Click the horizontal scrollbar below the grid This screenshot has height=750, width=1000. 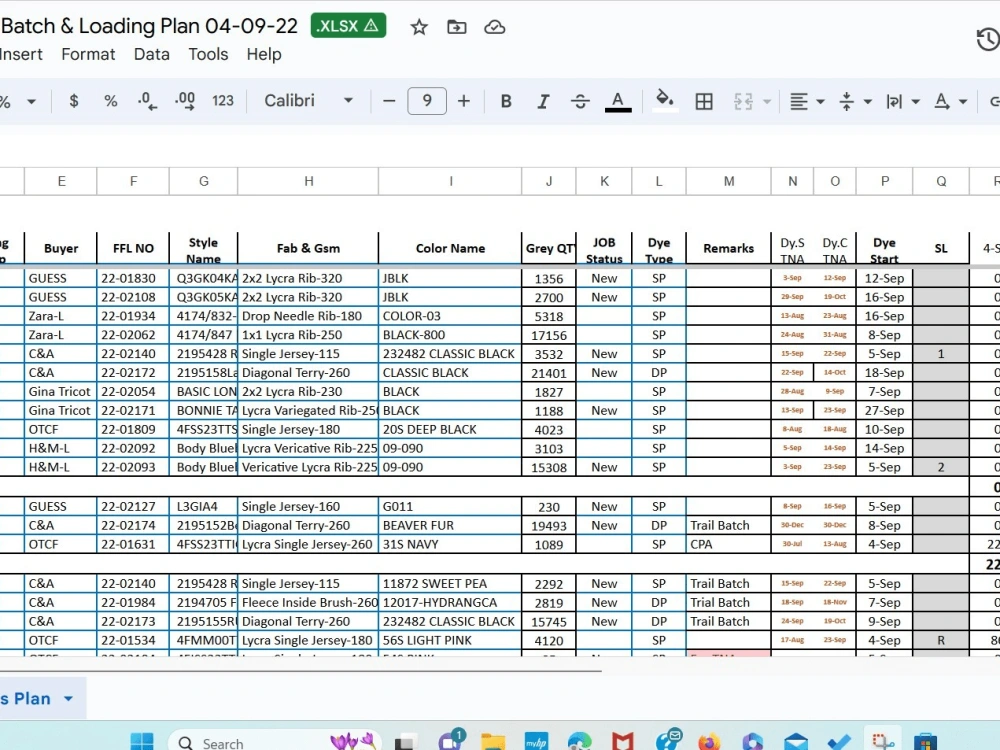click(300, 671)
